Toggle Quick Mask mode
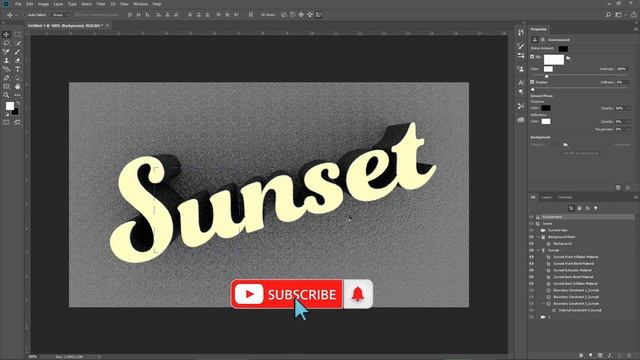 (6, 122)
